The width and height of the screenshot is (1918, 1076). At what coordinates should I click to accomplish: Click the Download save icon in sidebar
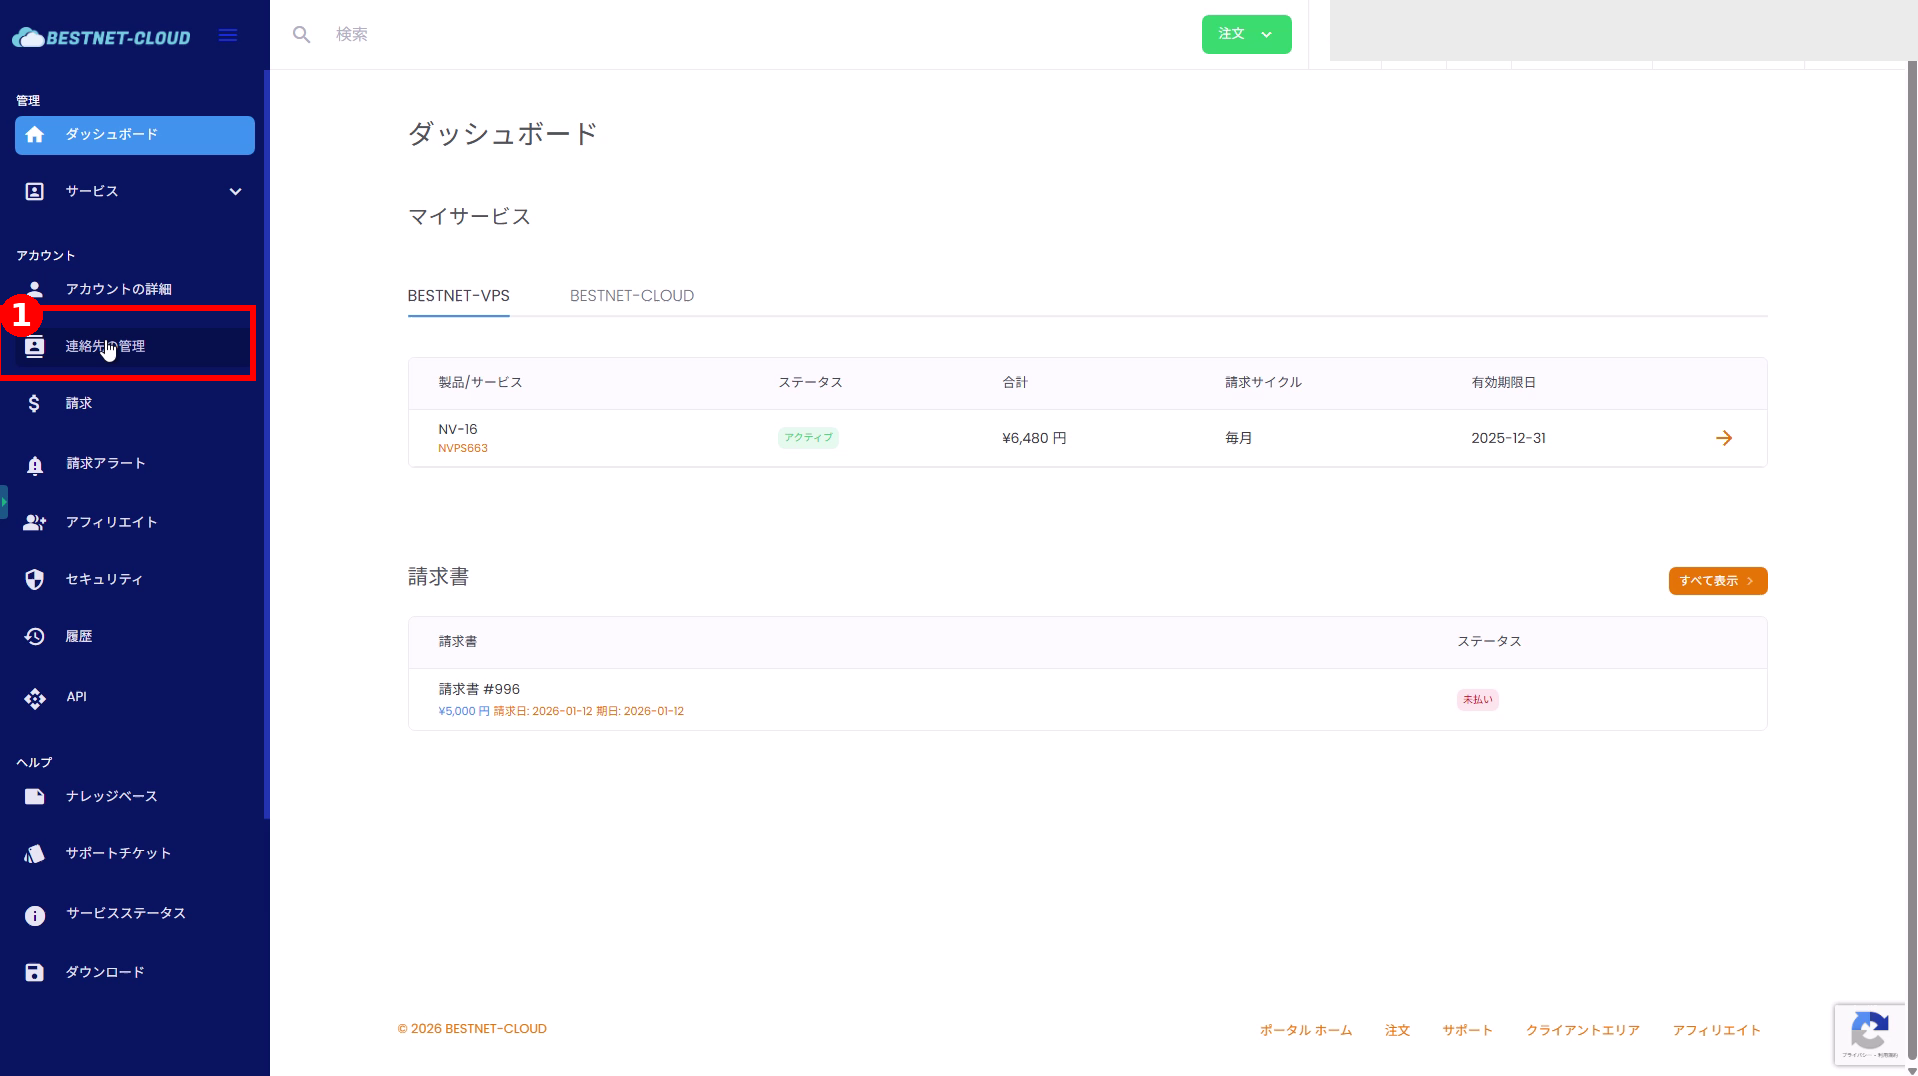(x=35, y=973)
